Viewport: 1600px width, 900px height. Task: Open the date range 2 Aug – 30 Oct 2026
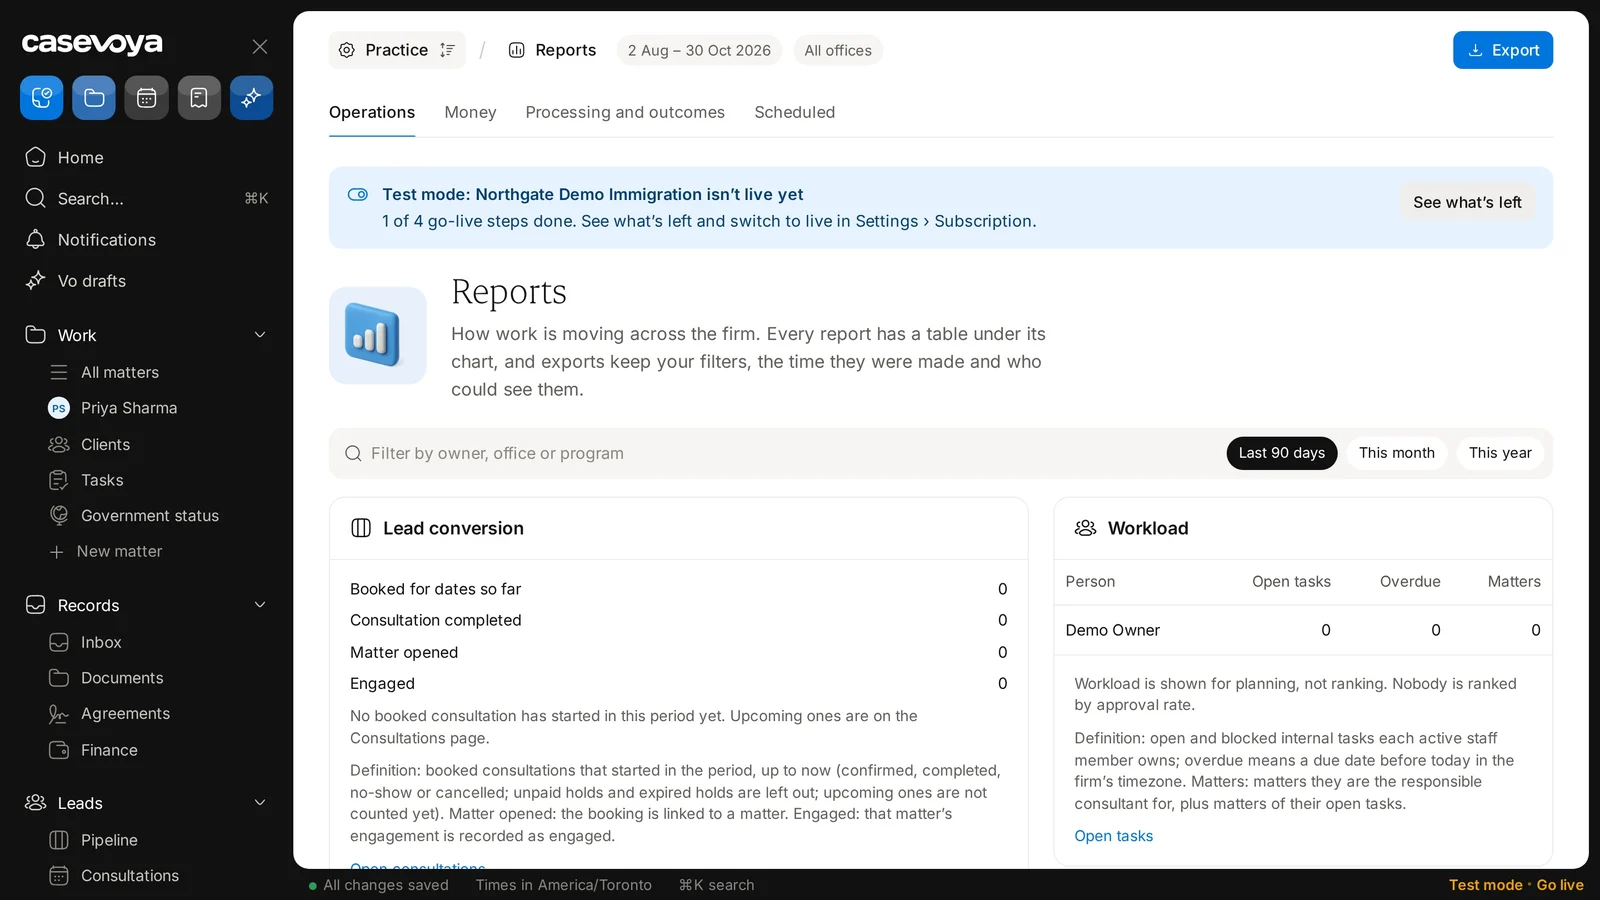(699, 50)
